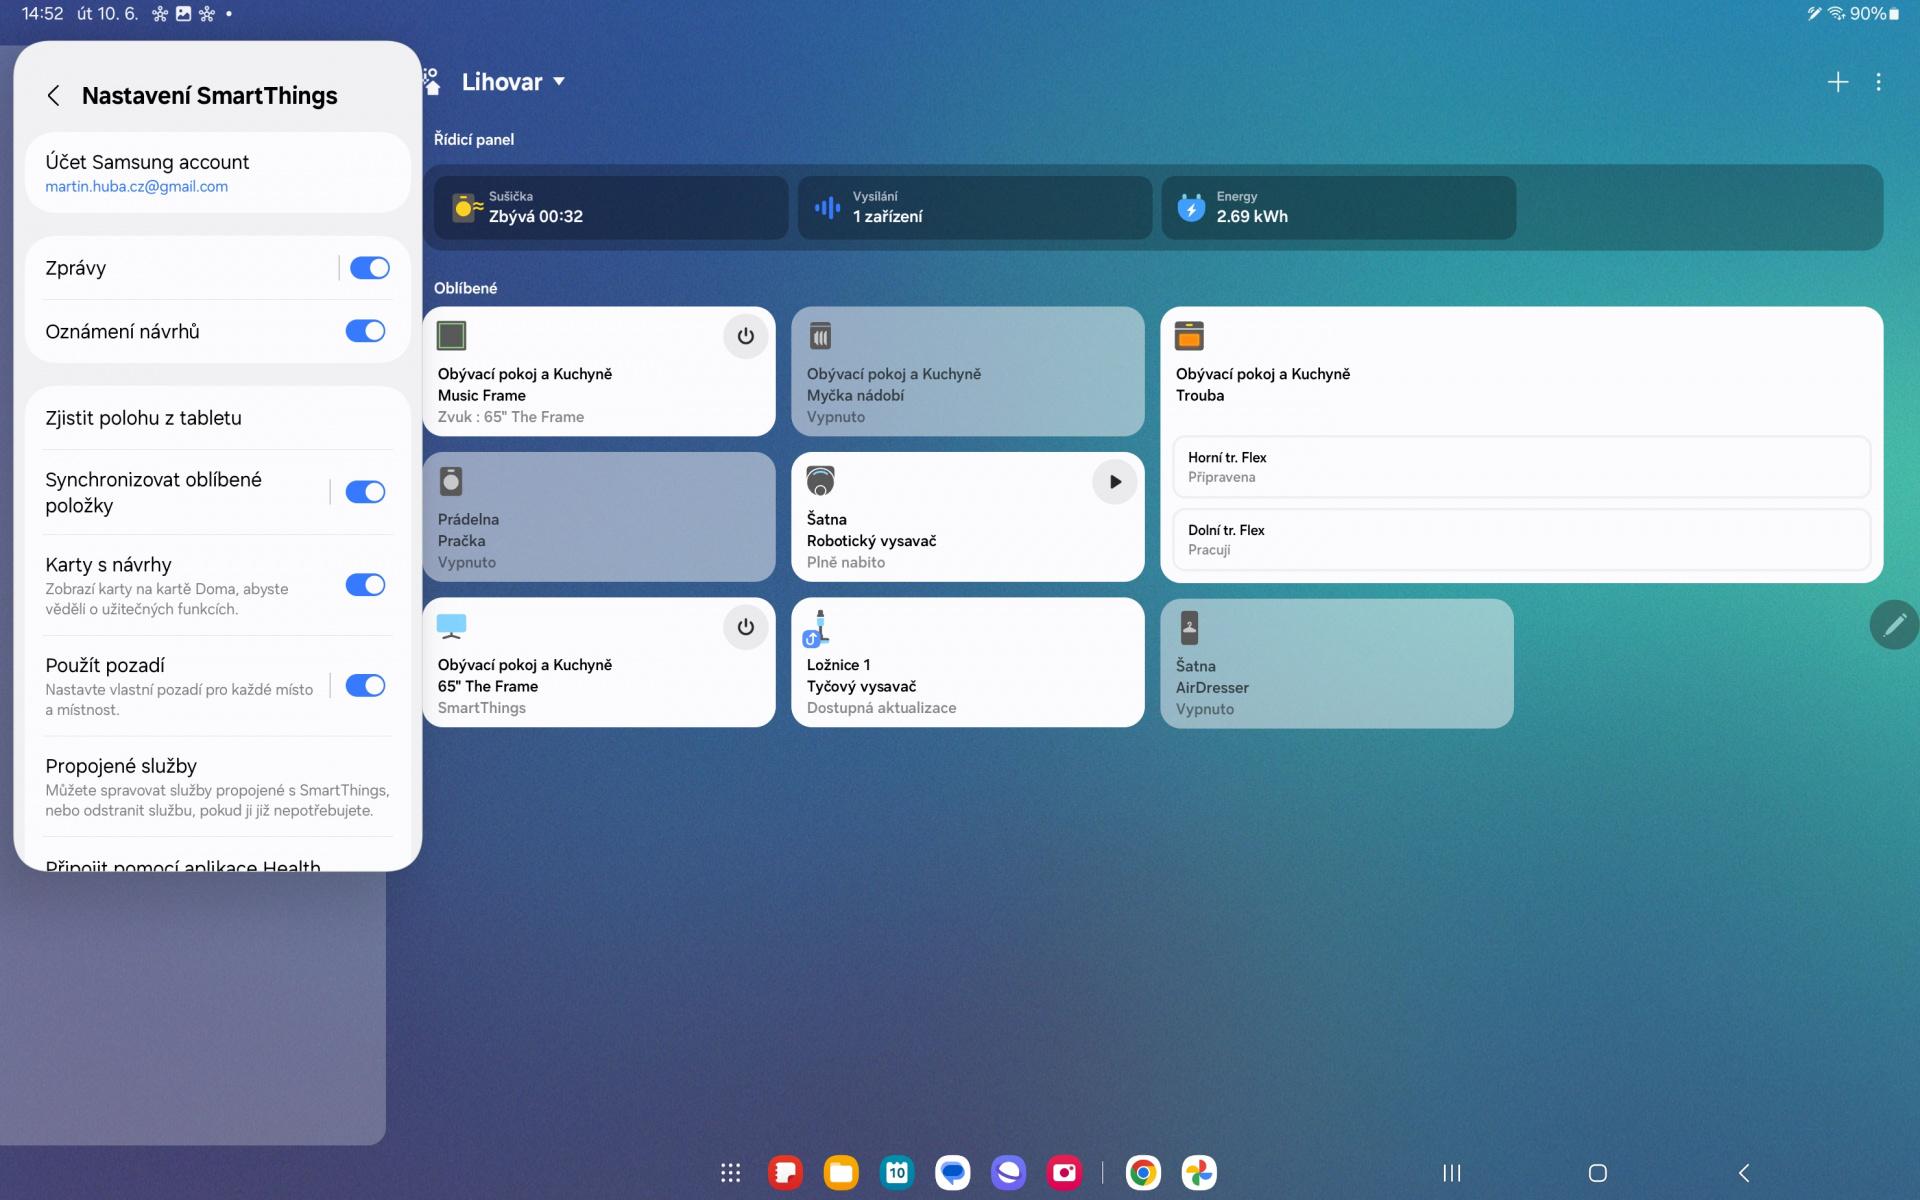Add a new device with plus icon

[1838, 82]
